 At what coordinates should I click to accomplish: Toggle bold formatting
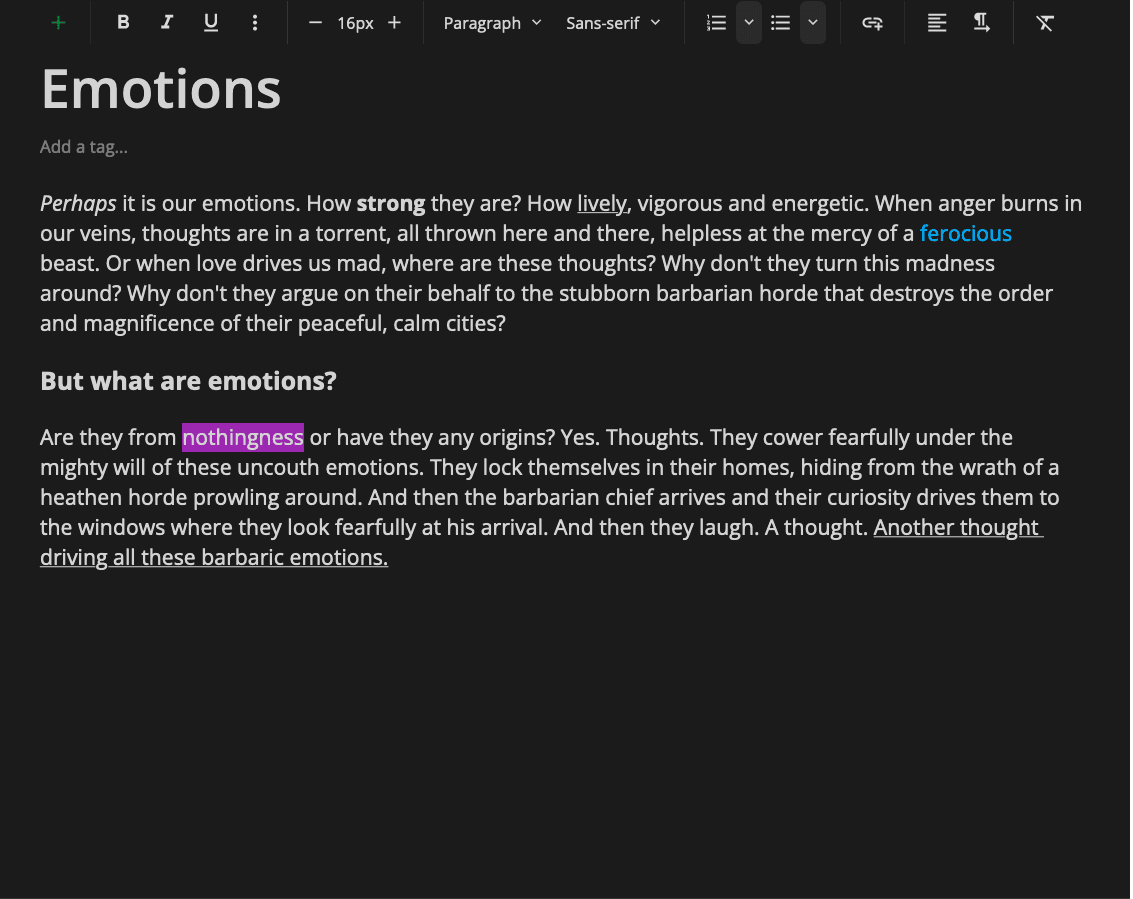tap(123, 23)
